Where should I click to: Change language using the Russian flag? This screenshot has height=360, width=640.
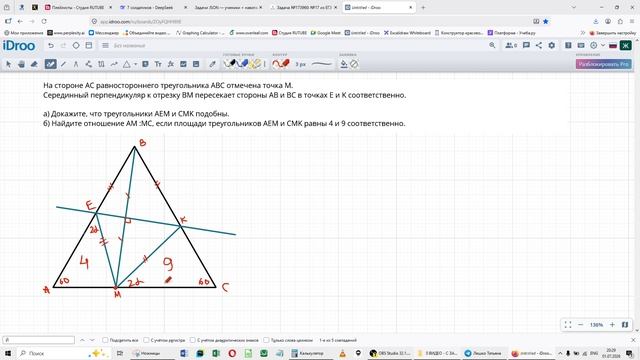613,46
